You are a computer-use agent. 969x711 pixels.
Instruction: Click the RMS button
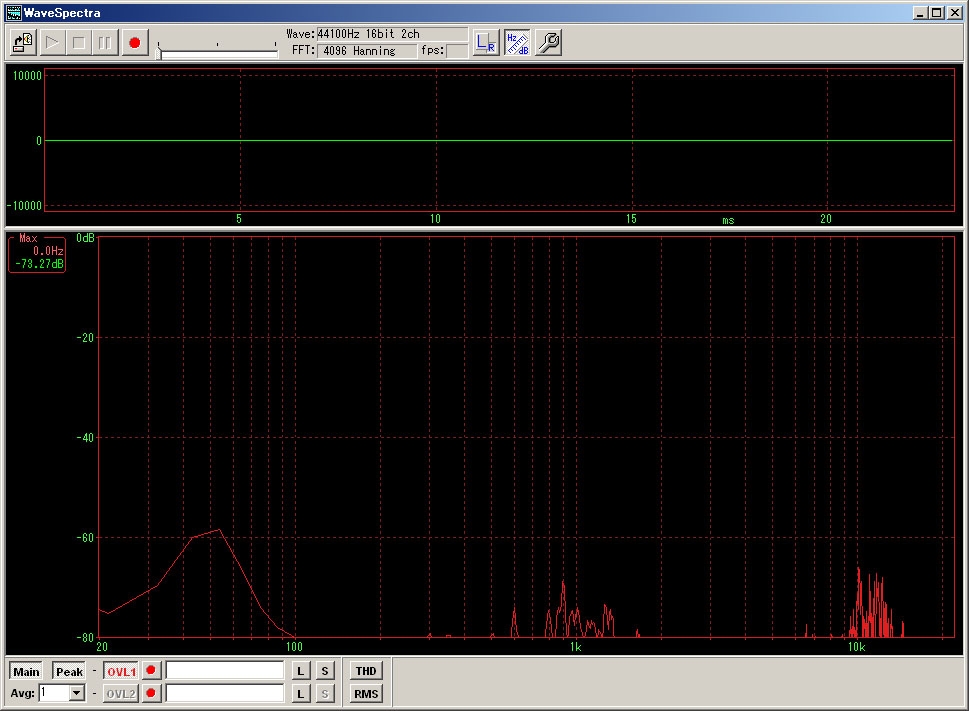coord(366,693)
